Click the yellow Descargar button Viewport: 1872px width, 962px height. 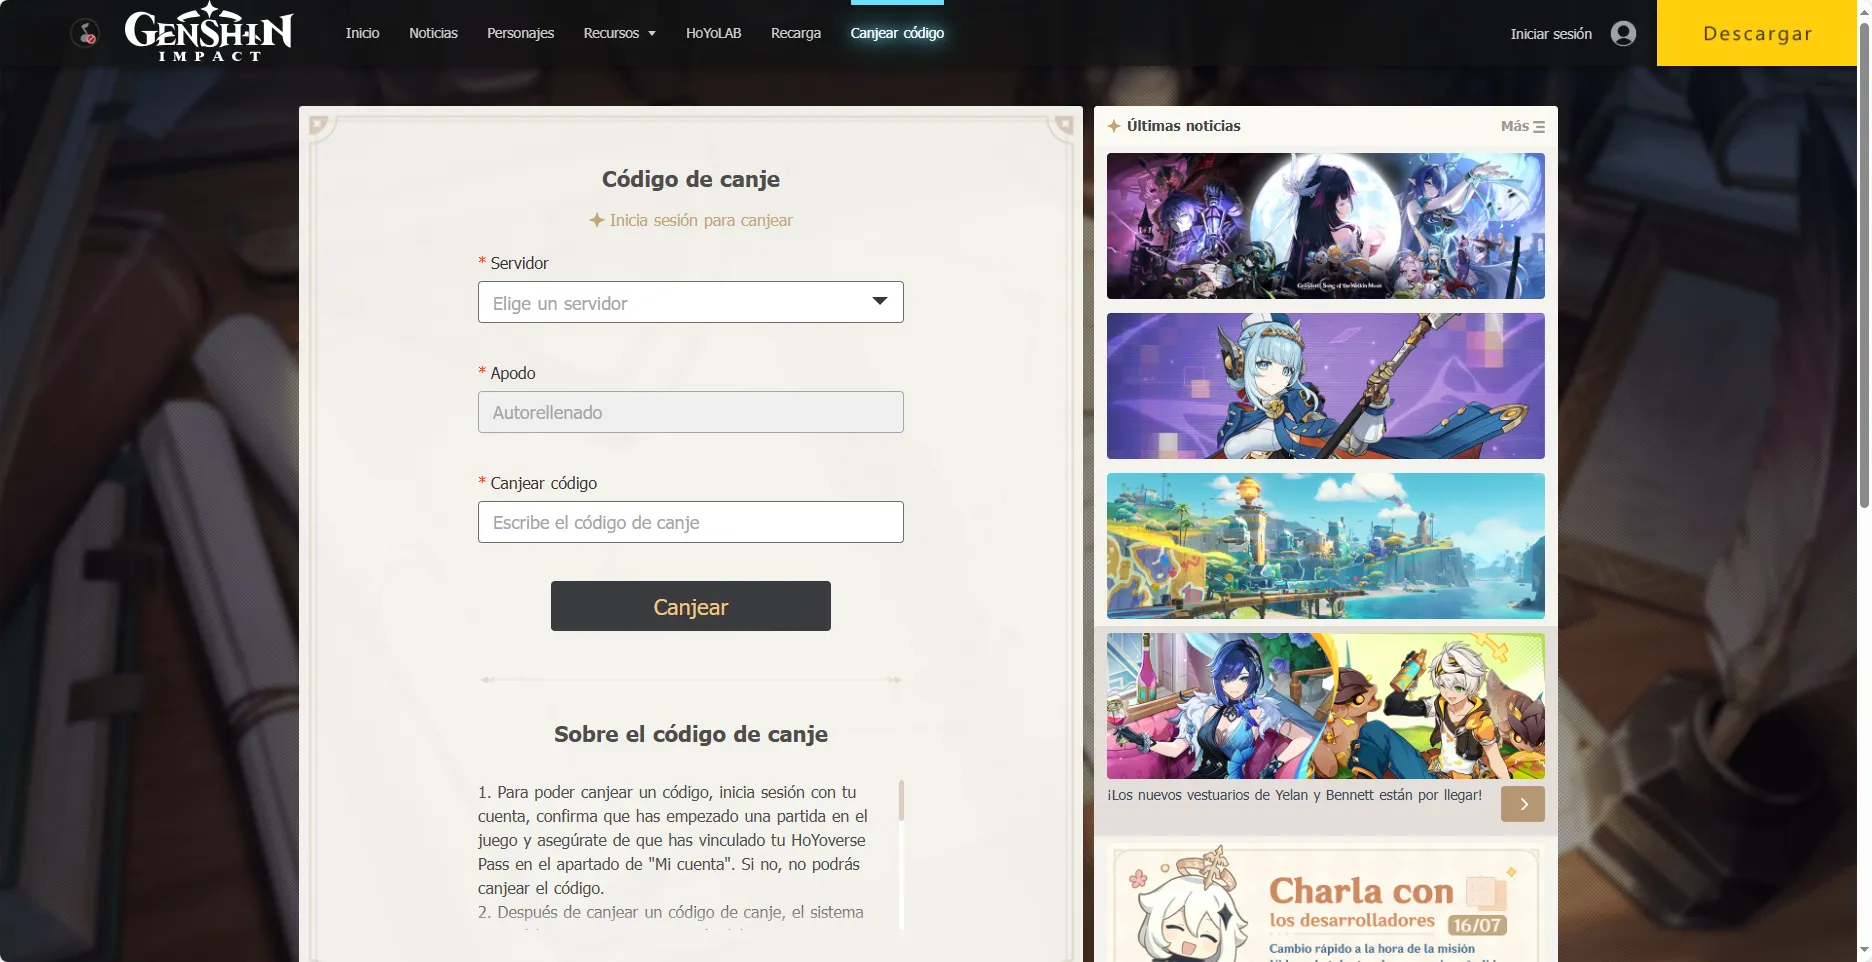pyautogui.click(x=1757, y=33)
